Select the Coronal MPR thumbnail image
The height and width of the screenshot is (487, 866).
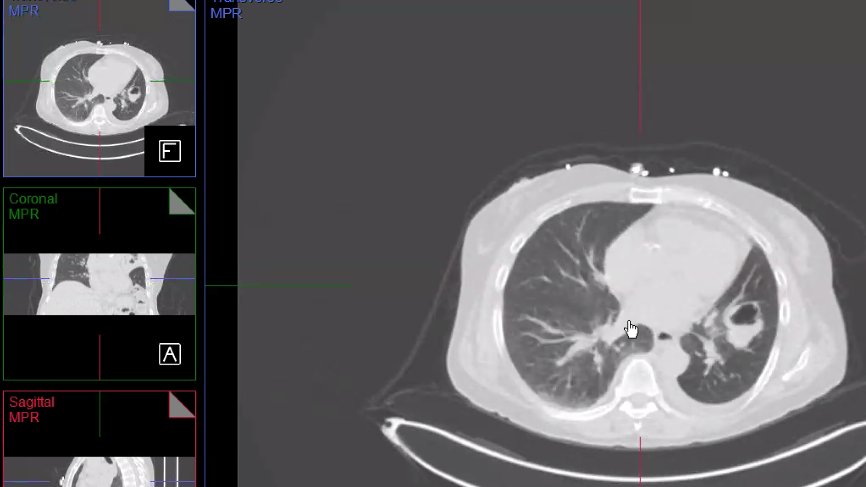tap(100, 284)
